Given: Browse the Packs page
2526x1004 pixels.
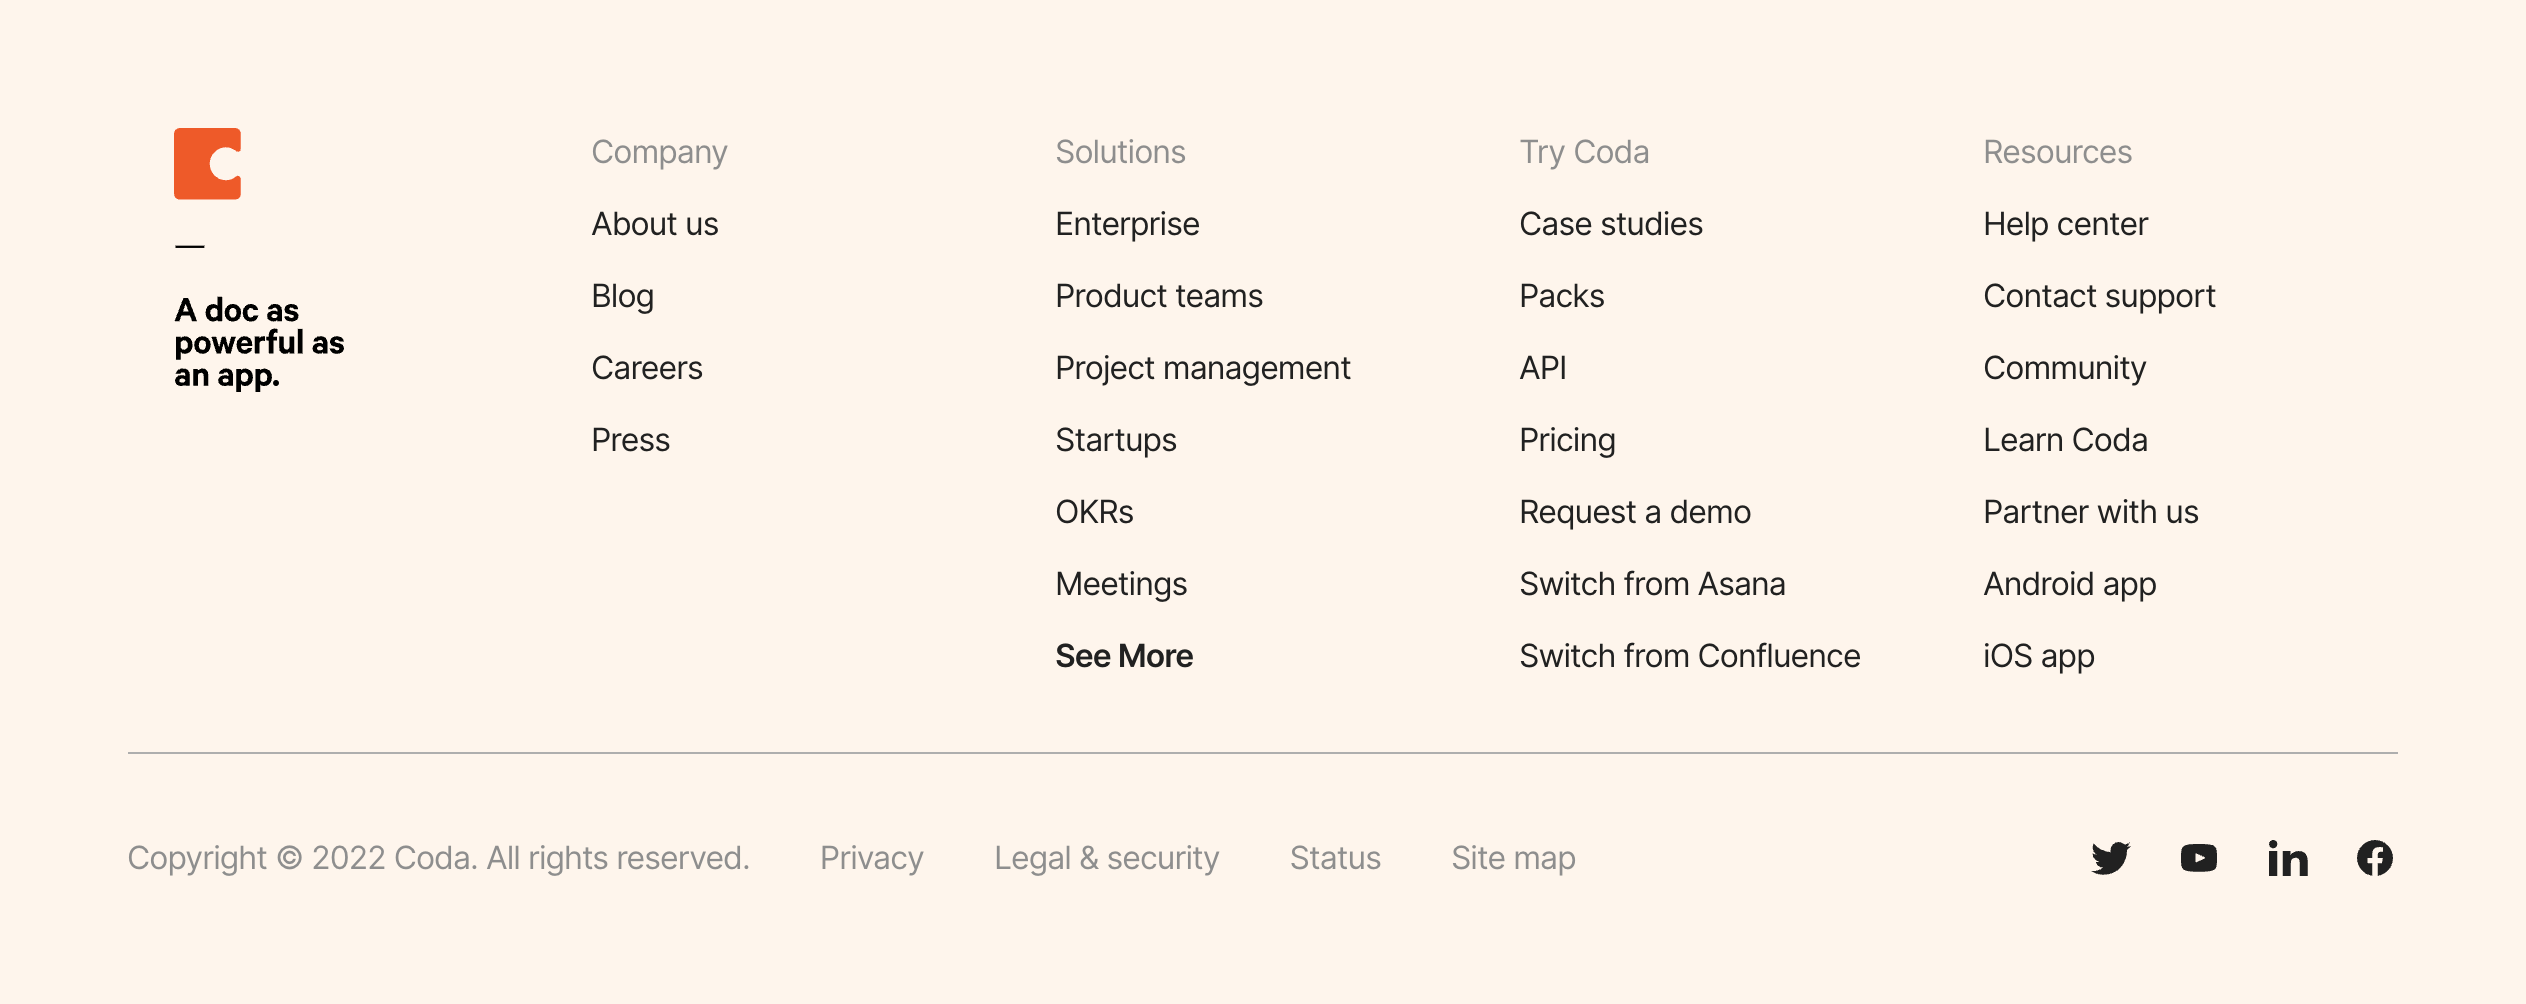Looking at the screenshot, I should [x=1561, y=296].
